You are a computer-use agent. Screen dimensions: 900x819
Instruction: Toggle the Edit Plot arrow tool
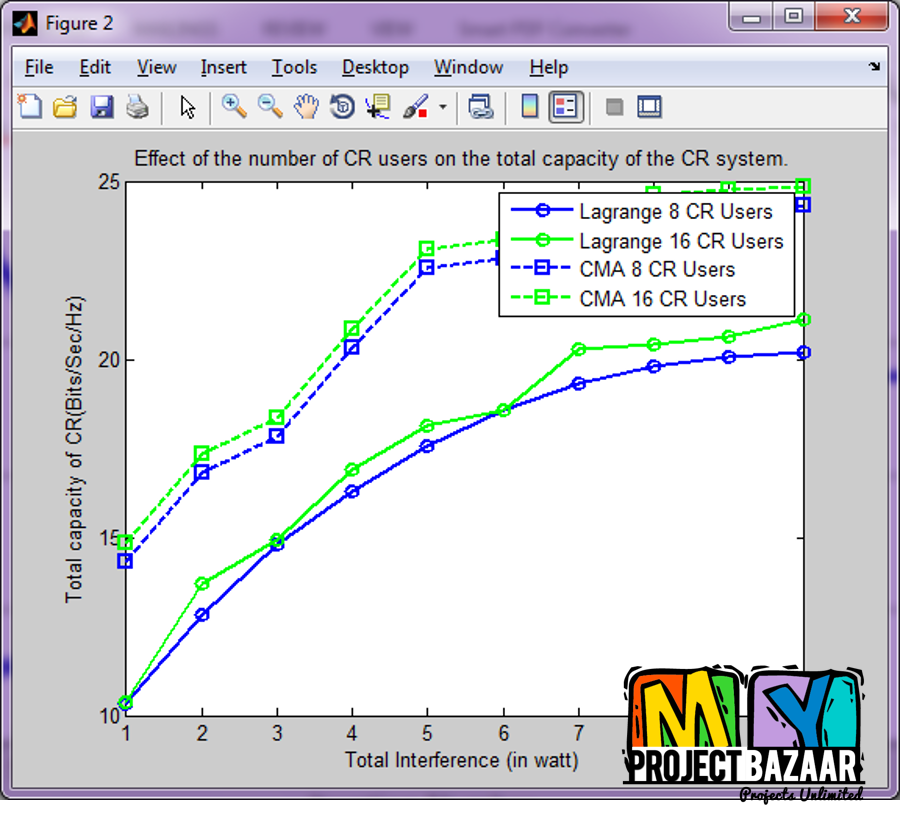coord(188,107)
